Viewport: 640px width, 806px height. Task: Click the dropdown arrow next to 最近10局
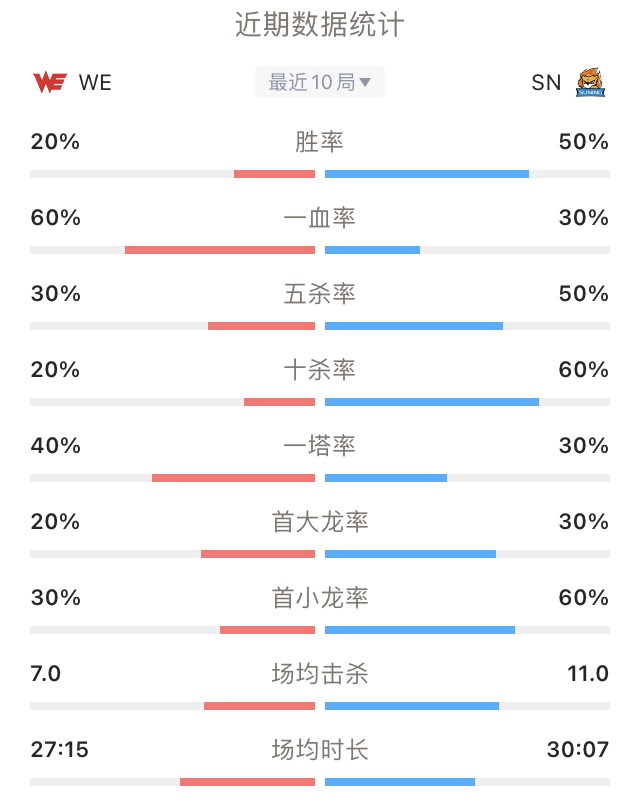coord(364,82)
